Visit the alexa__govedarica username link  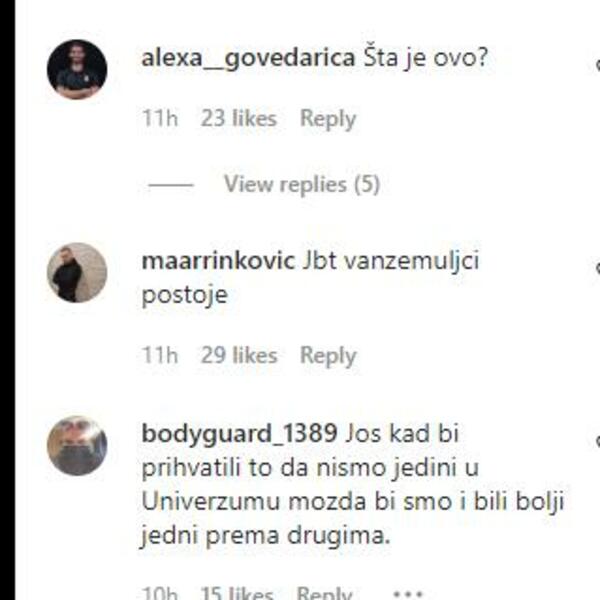point(248,59)
